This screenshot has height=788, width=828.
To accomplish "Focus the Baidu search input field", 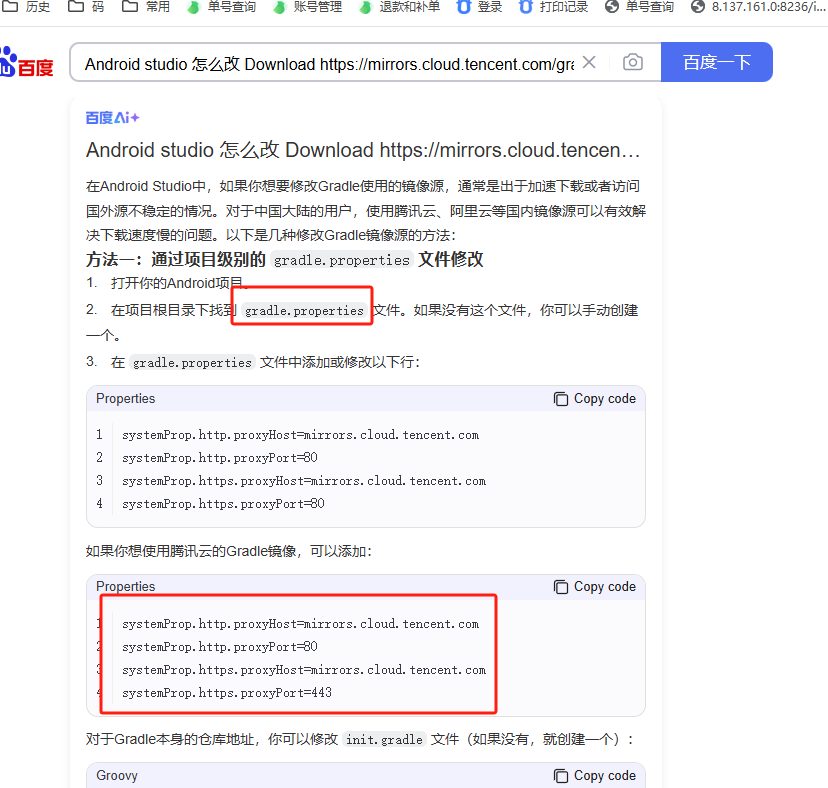I will tap(330, 64).
